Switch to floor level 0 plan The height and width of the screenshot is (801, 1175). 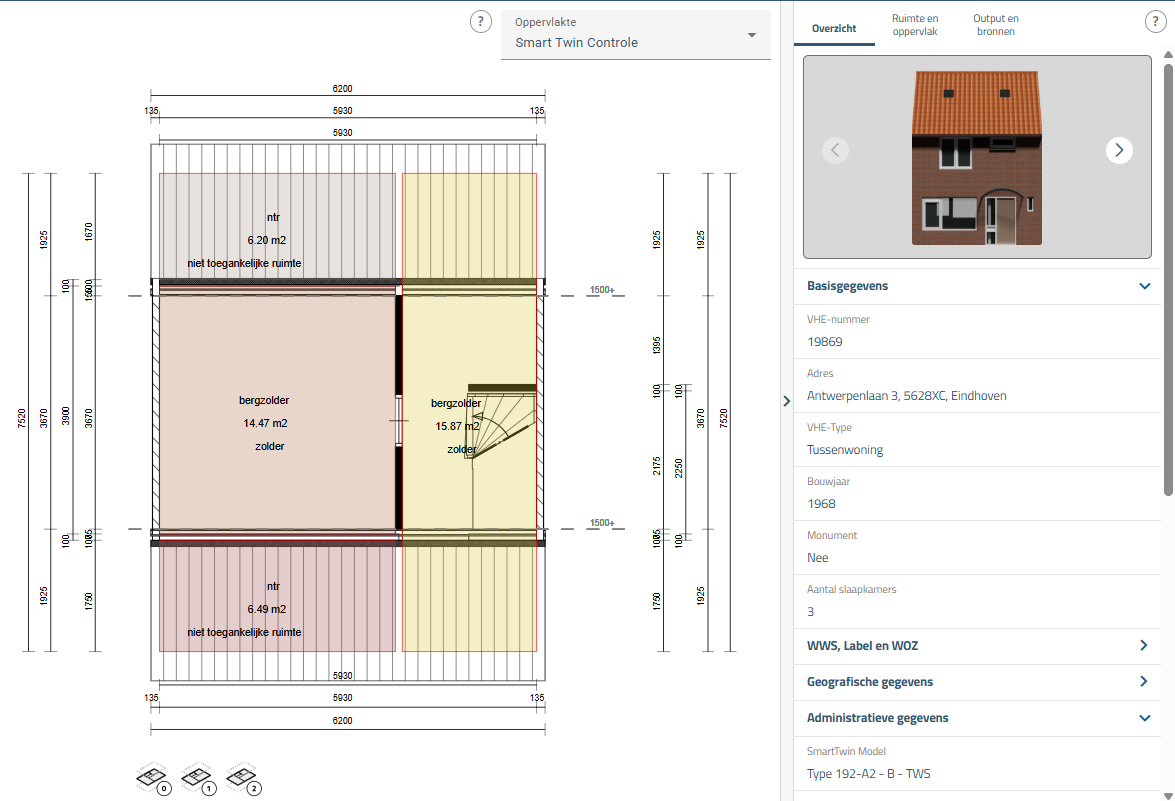152,778
